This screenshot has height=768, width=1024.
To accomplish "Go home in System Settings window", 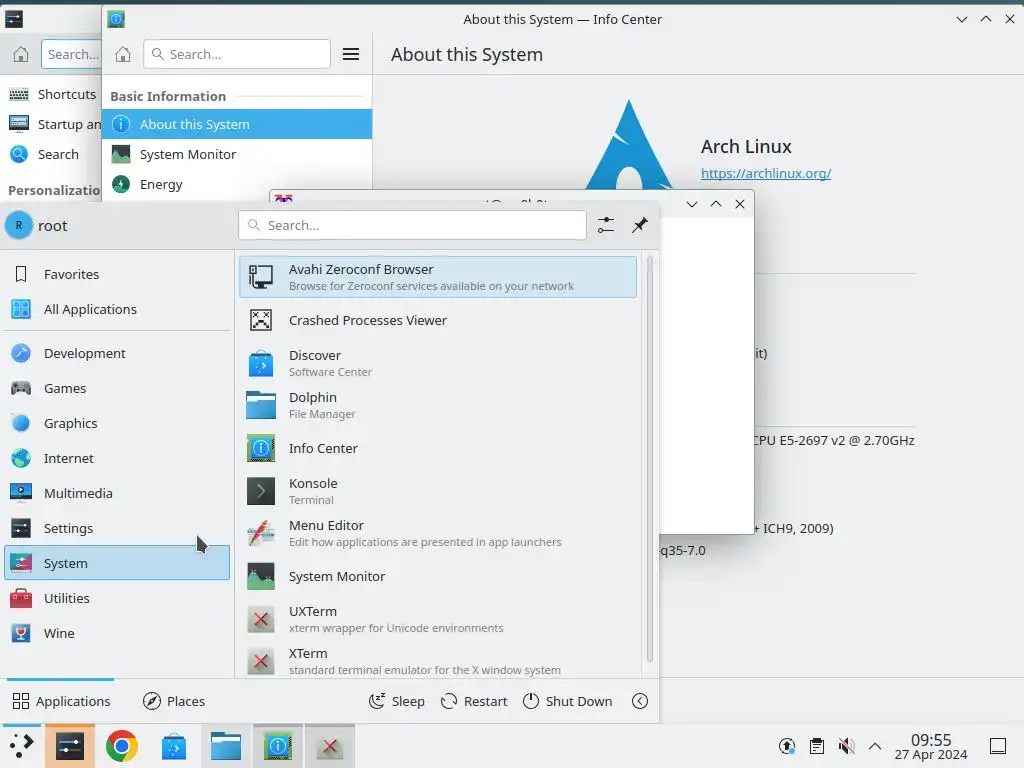I will pos(21,54).
